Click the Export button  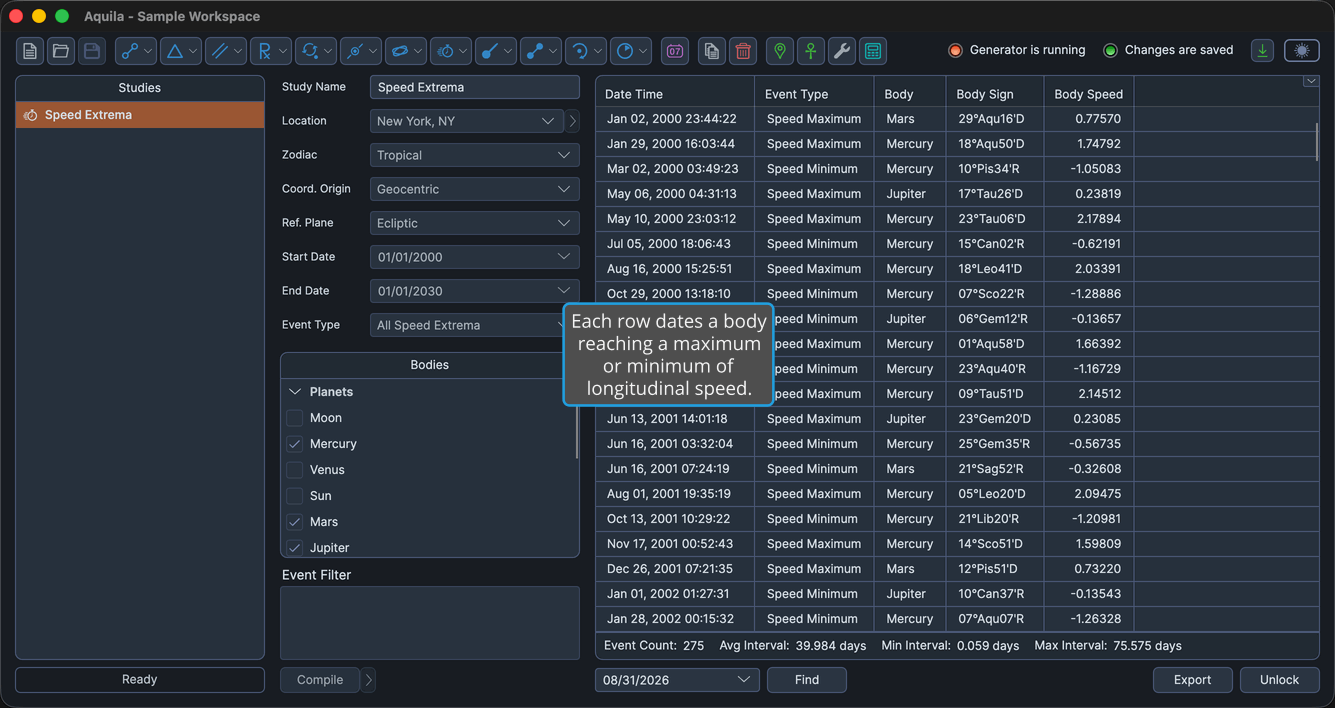coord(1193,680)
